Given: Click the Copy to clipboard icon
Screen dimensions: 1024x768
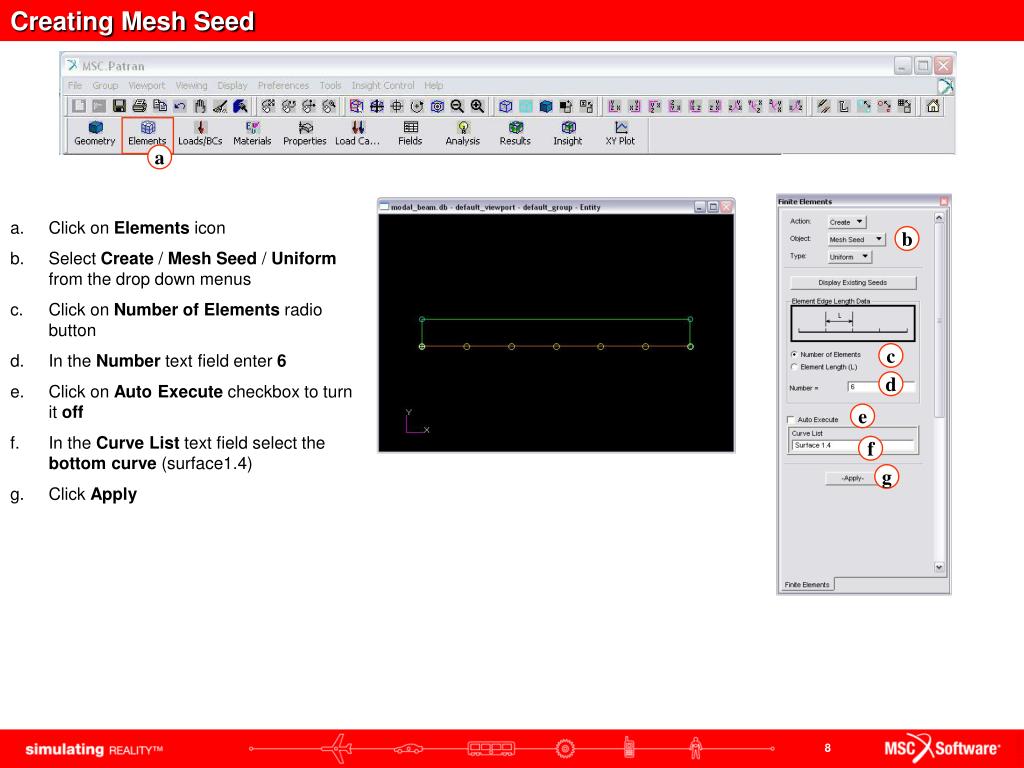Looking at the screenshot, I should 159,106.
